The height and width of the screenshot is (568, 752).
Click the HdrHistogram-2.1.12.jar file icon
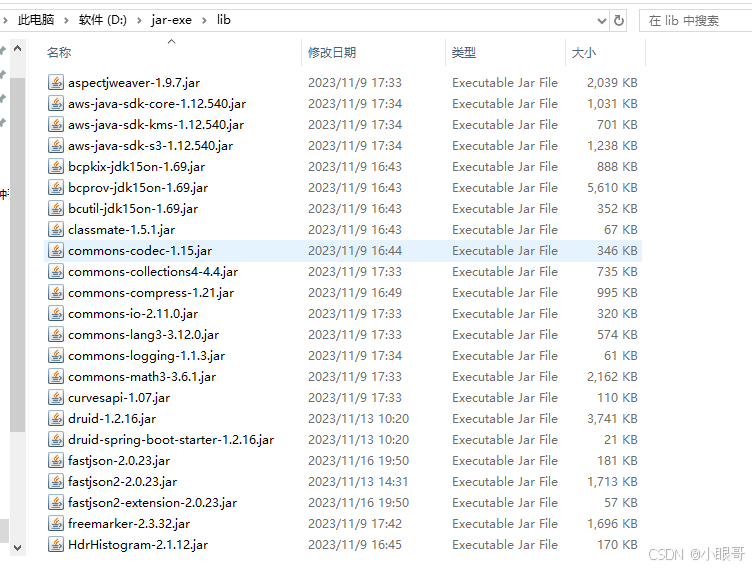point(56,544)
